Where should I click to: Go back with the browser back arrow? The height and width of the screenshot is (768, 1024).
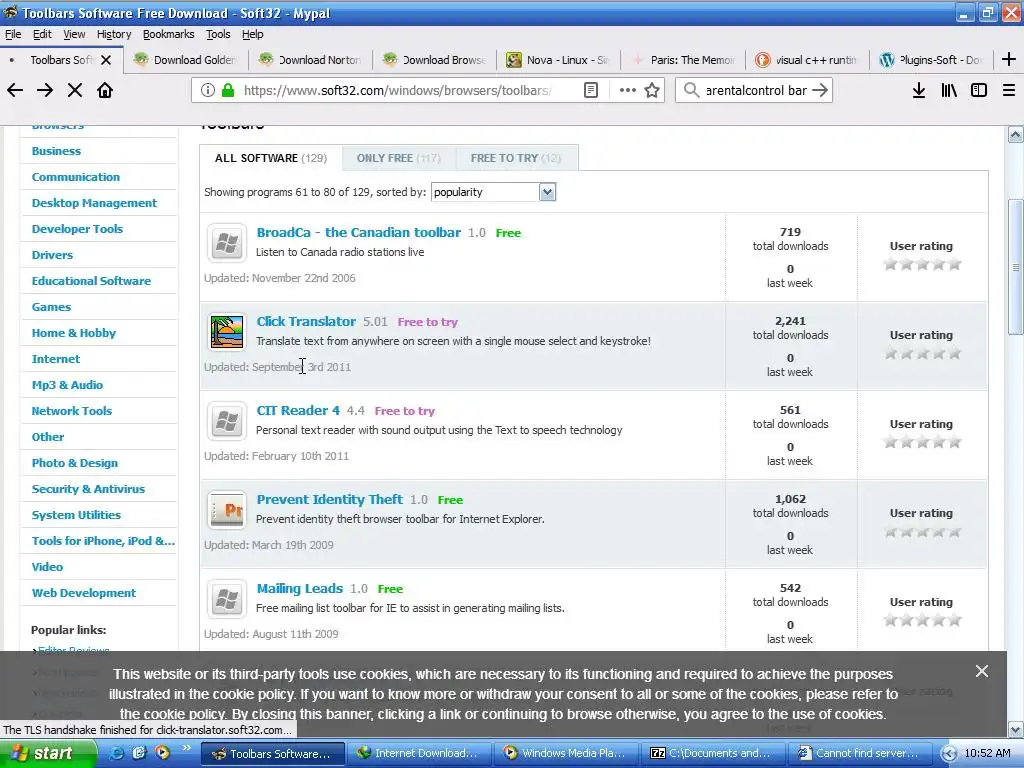click(x=15, y=90)
